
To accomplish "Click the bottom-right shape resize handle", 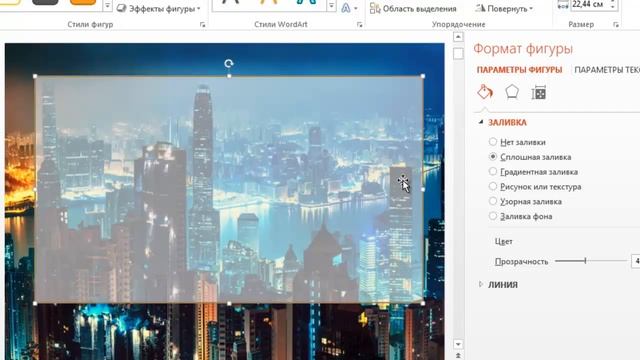I will pyautogui.click(x=423, y=303).
